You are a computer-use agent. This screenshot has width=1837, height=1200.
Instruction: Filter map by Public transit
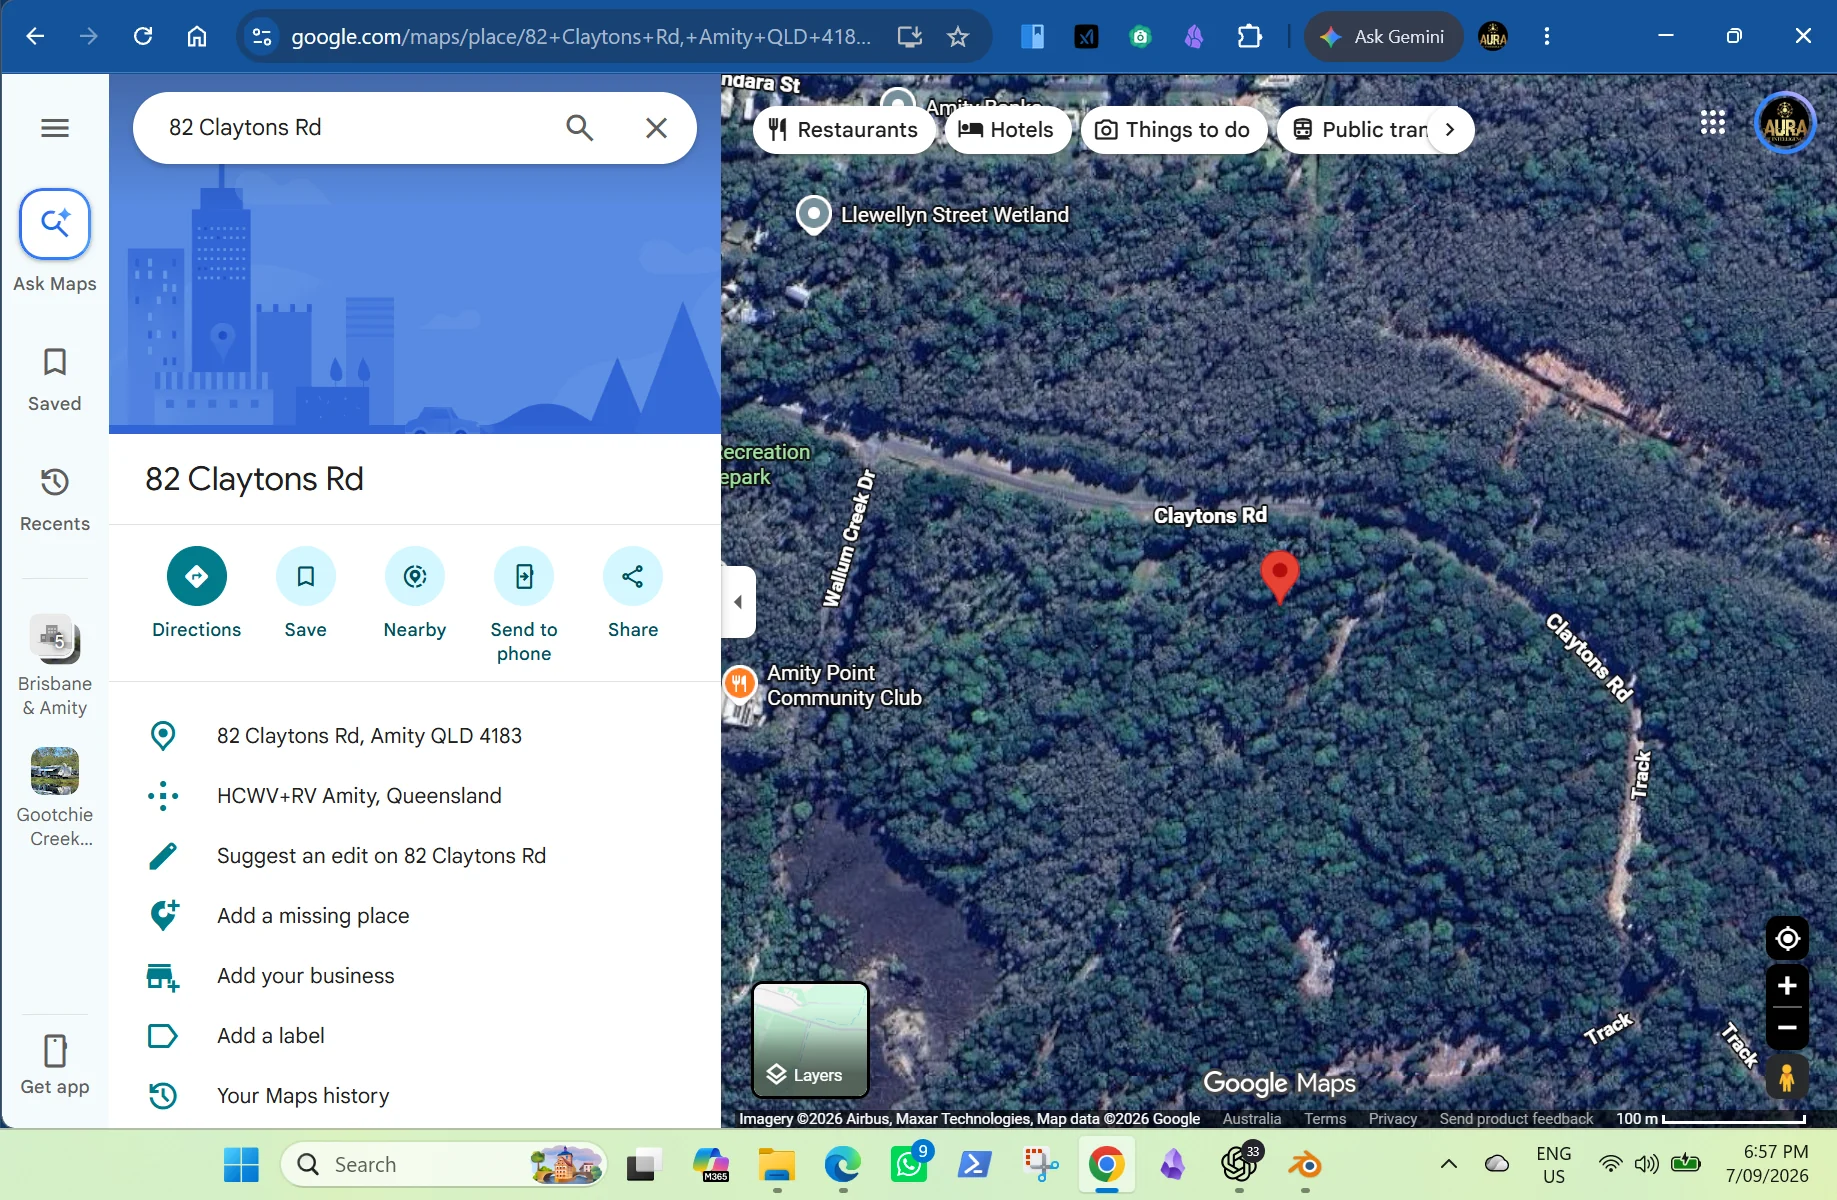[1353, 130]
